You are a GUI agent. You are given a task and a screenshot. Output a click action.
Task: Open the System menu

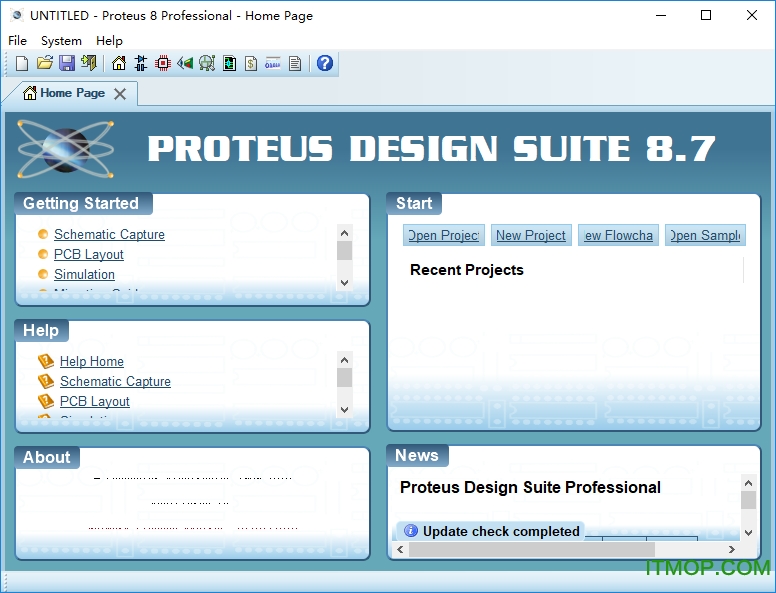61,41
